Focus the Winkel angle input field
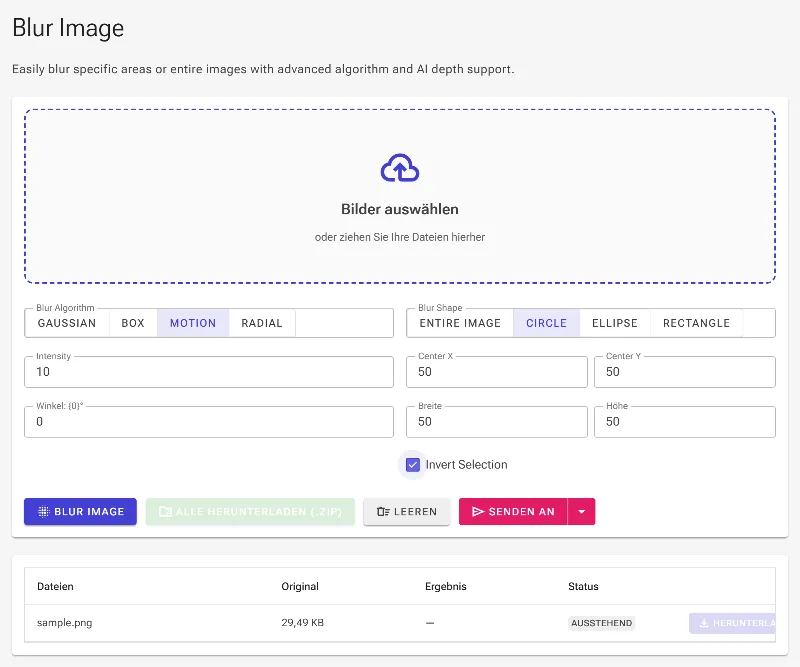This screenshot has width=800, height=667. pyautogui.click(x=209, y=422)
